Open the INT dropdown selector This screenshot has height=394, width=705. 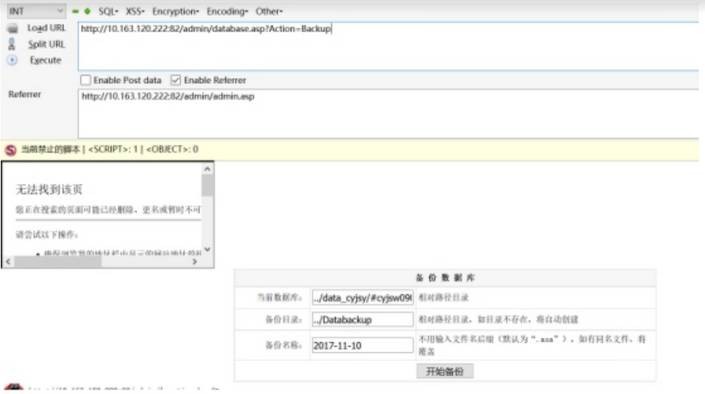pyautogui.click(x=36, y=11)
